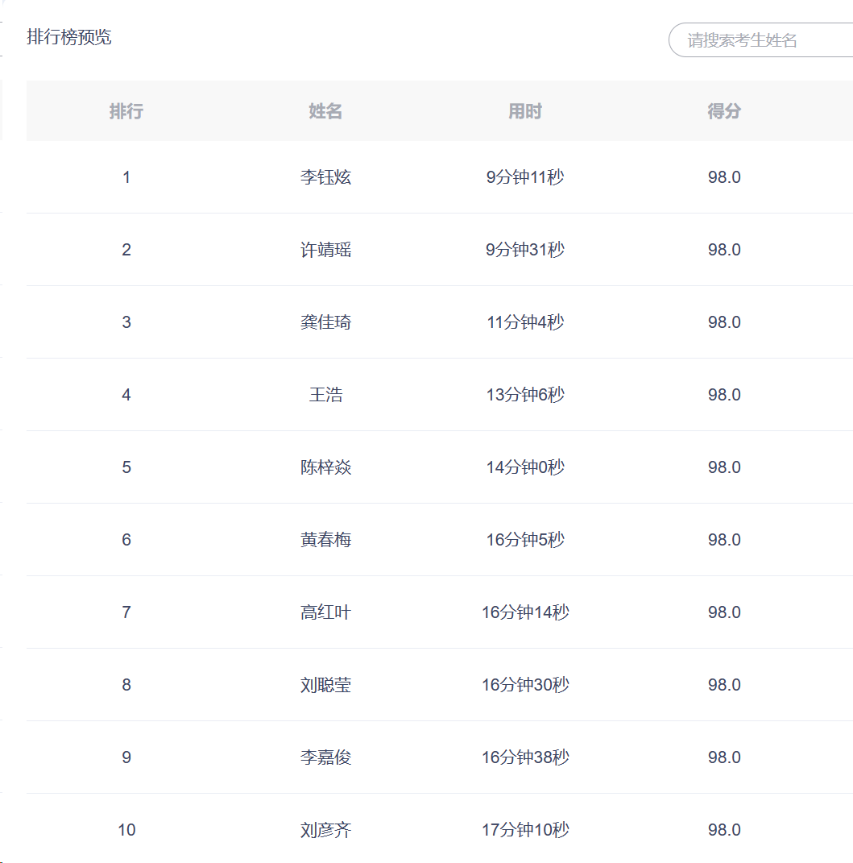Viewport: 853px width, 863px height.
Task: Select the name 黄春梅
Action: click(x=326, y=539)
